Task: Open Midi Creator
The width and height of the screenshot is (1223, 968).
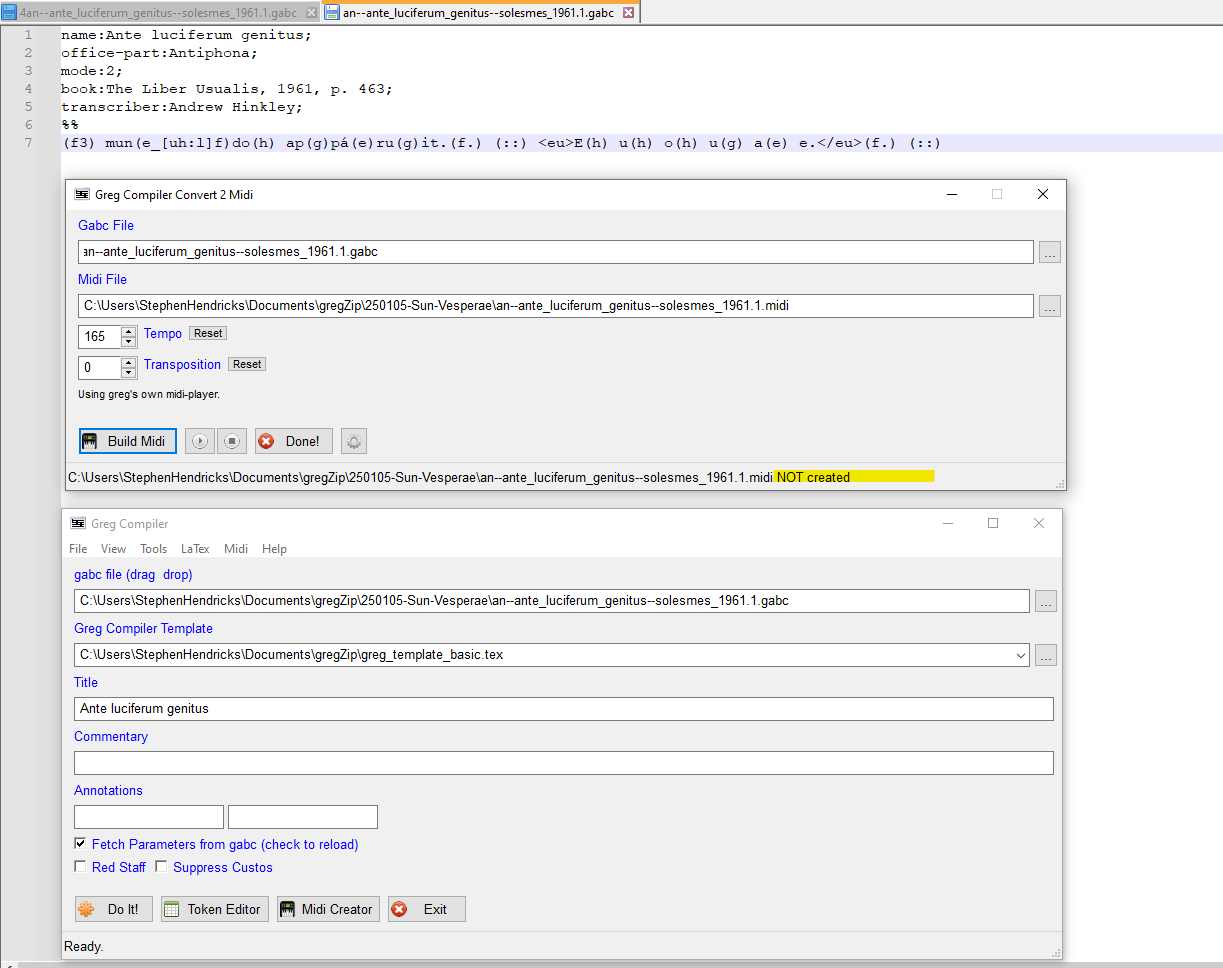Action: pyautogui.click(x=328, y=909)
